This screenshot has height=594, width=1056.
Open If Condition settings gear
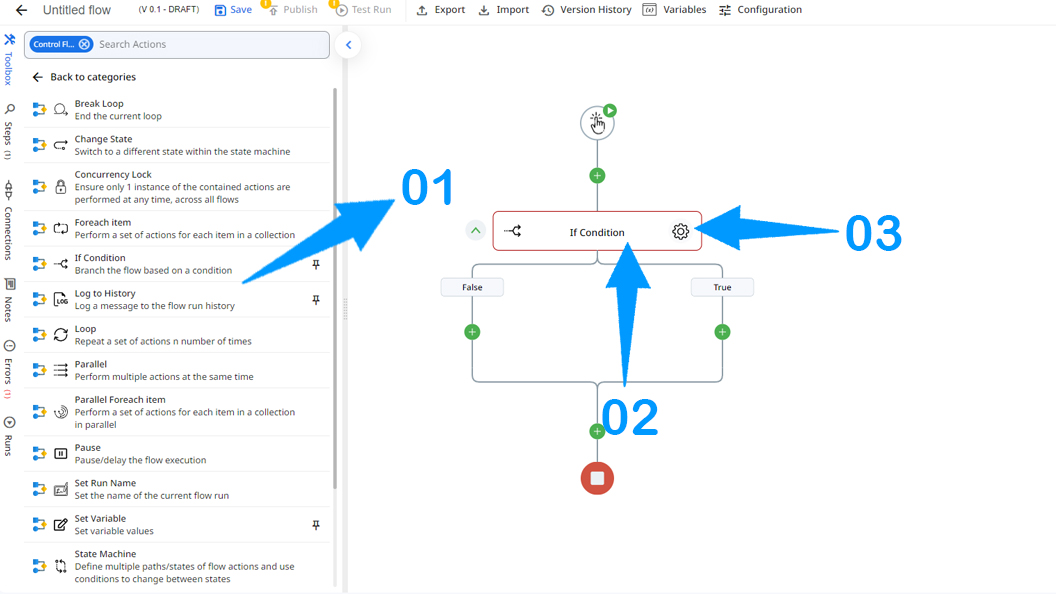680,232
